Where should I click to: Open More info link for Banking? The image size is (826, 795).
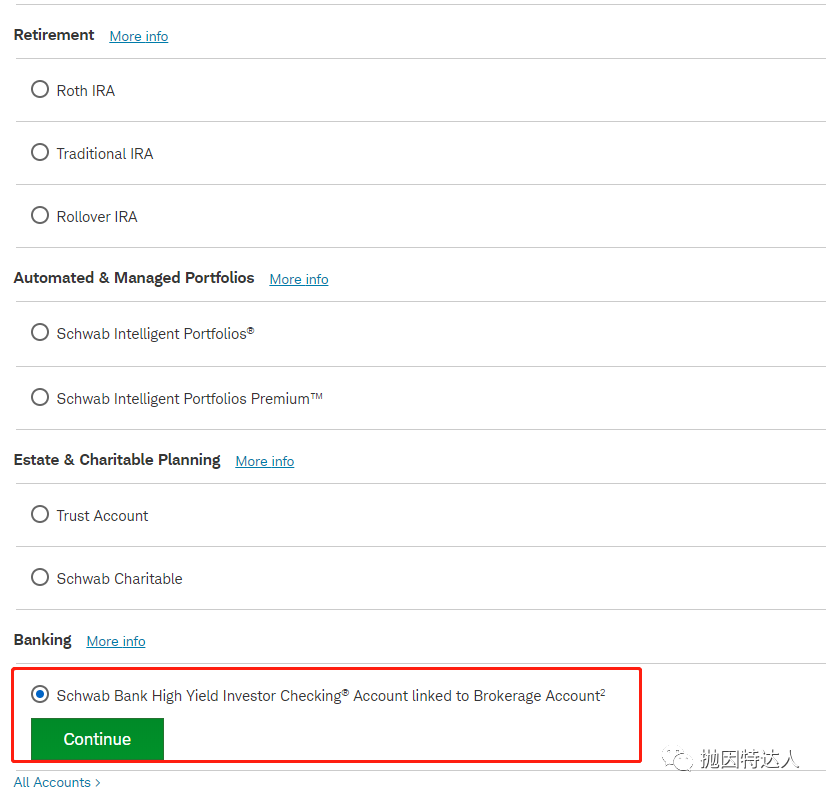pos(116,641)
